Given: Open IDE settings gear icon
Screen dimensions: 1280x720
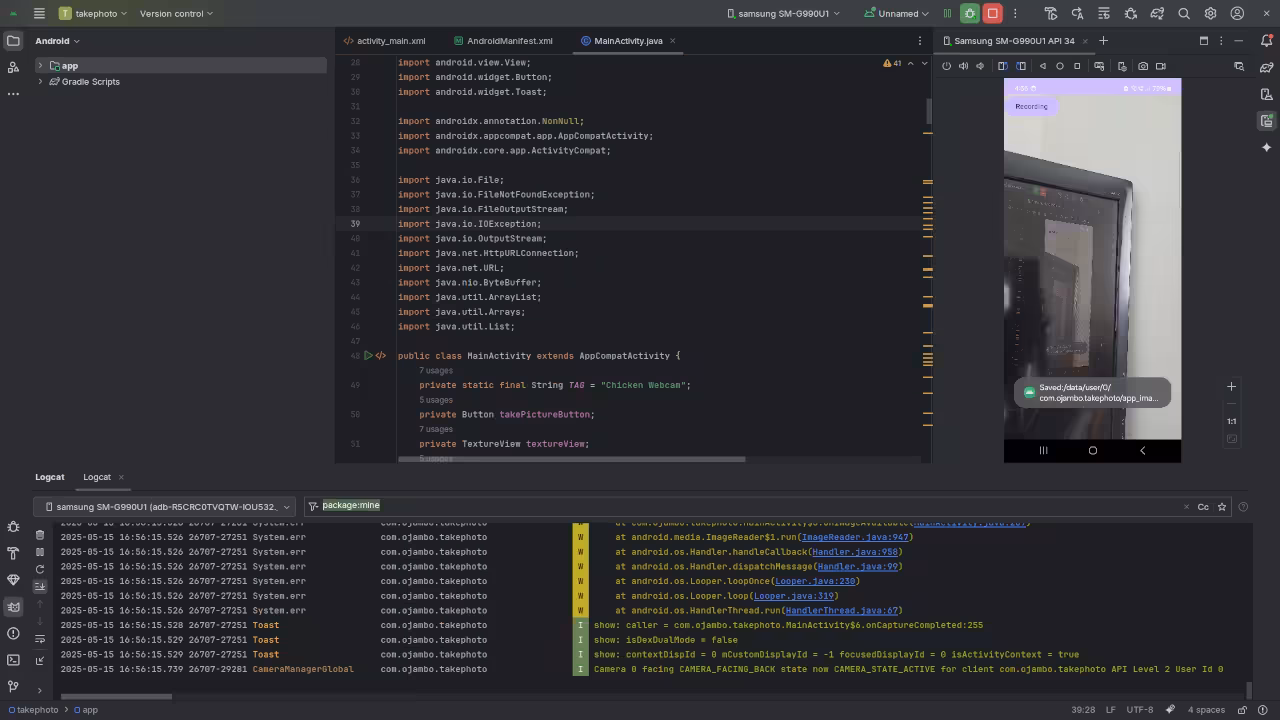Looking at the screenshot, I should click(x=1210, y=14).
